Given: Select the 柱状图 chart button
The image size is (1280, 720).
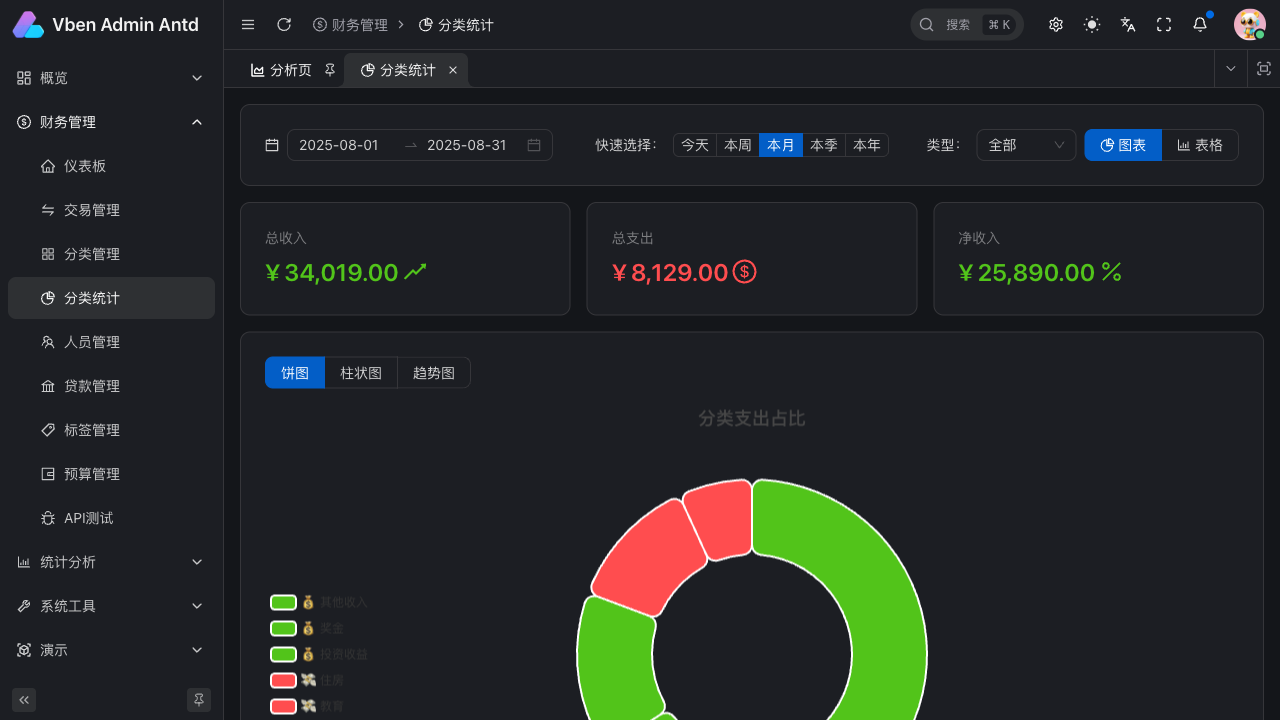Looking at the screenshot, I should pyautogui.click(x=361, y=373).
